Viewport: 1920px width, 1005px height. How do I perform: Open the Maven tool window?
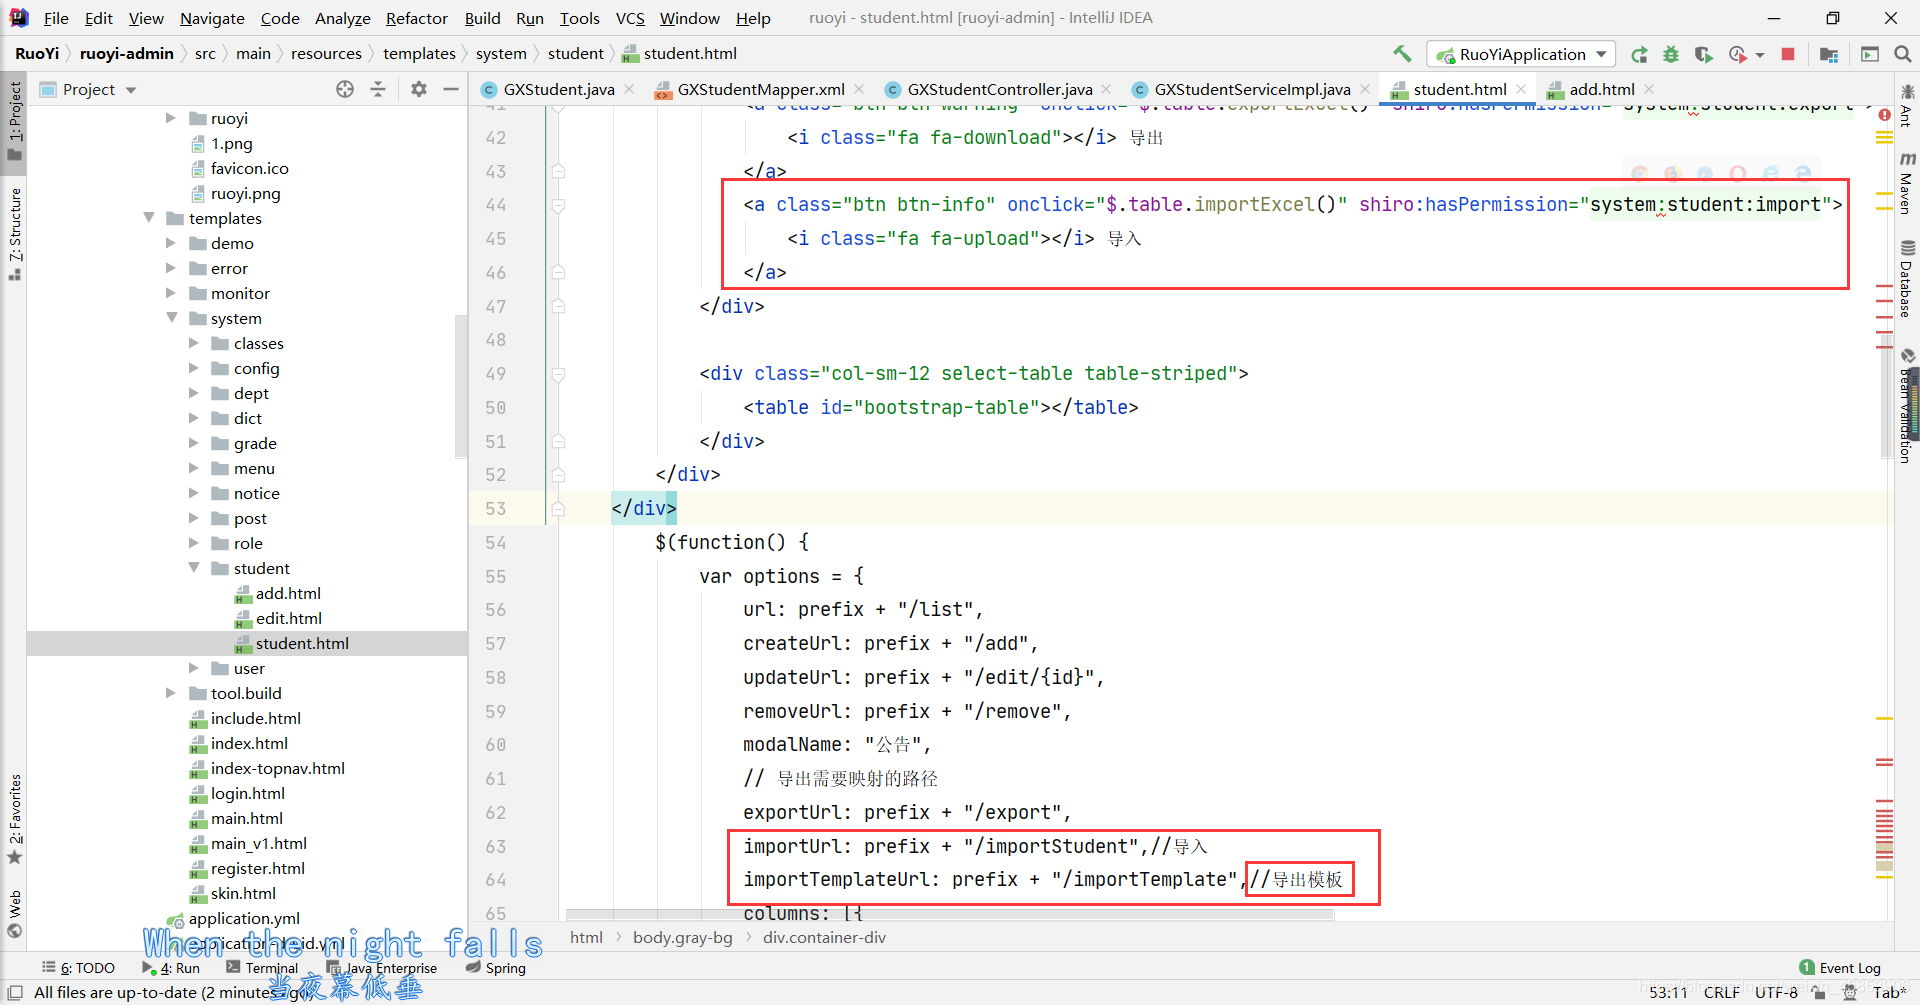click(1907, 183)
